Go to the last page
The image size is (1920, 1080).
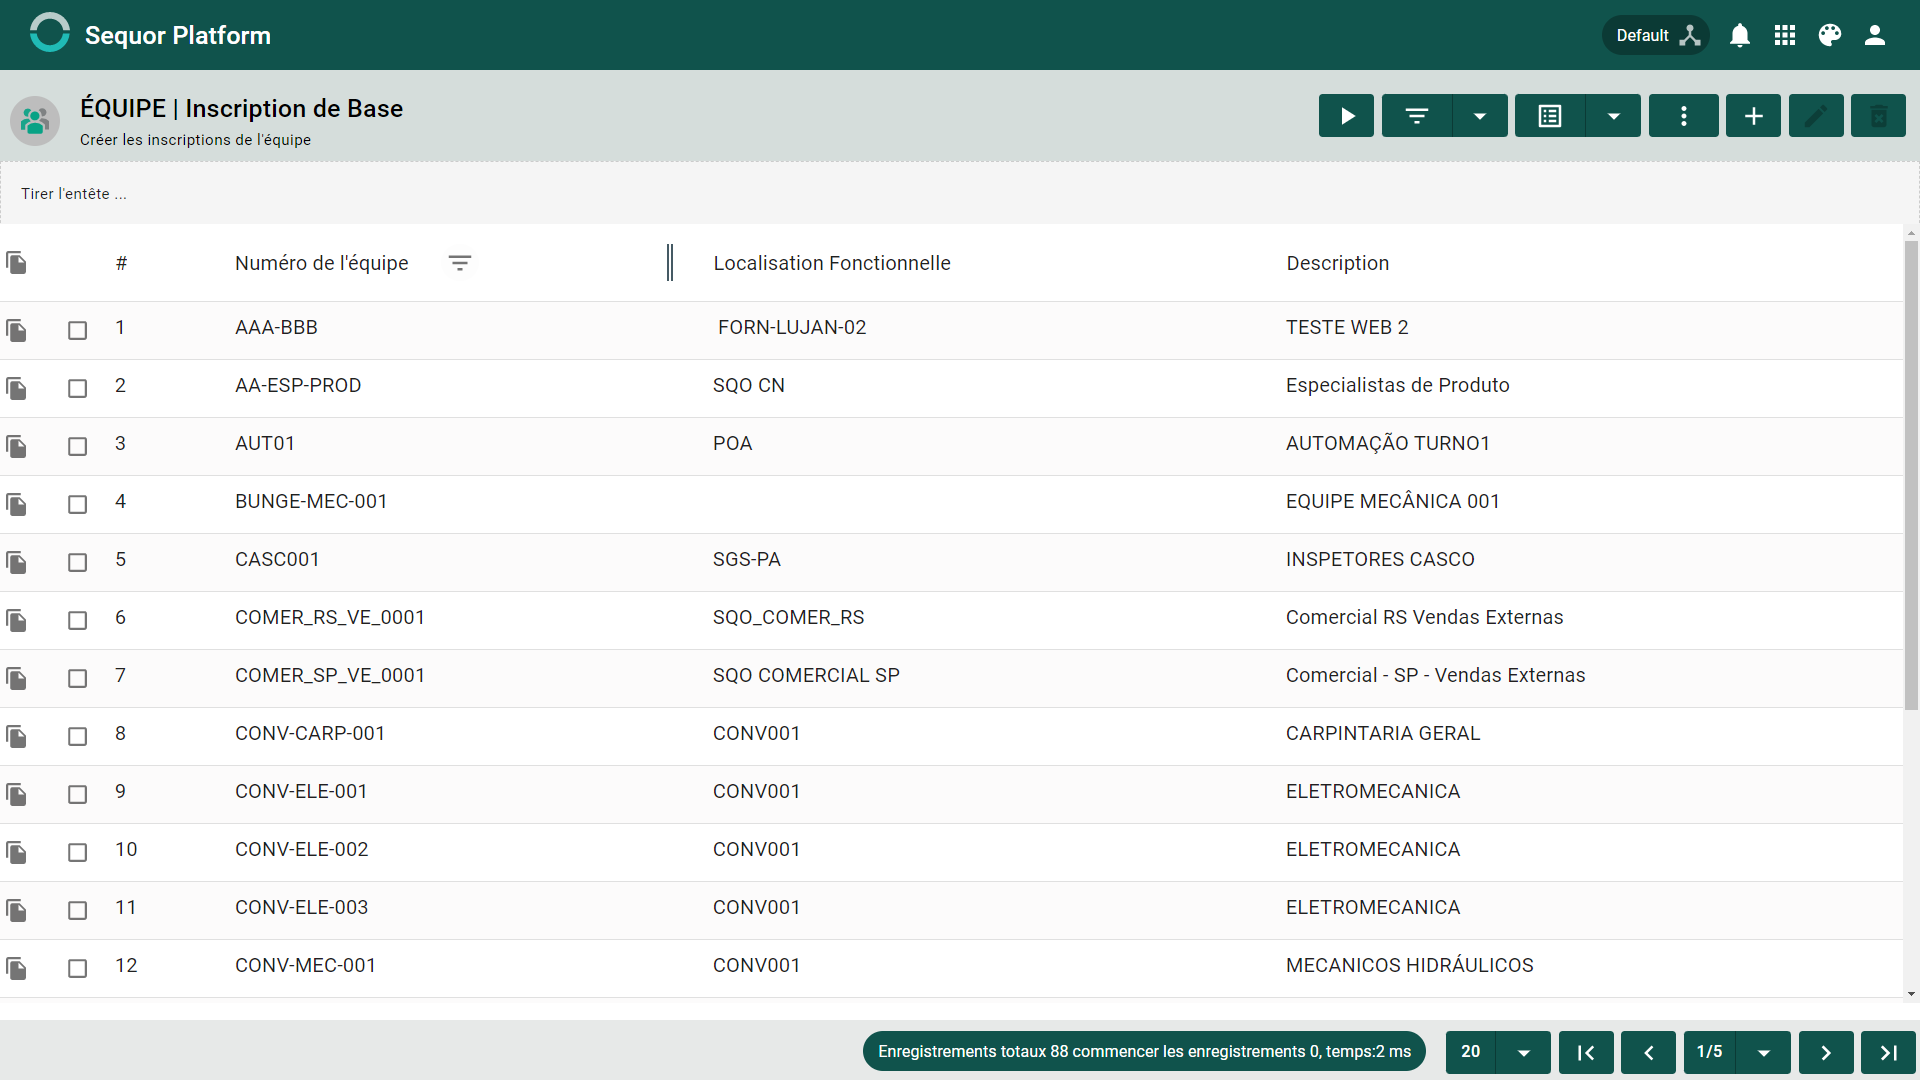[1888, 1052]
